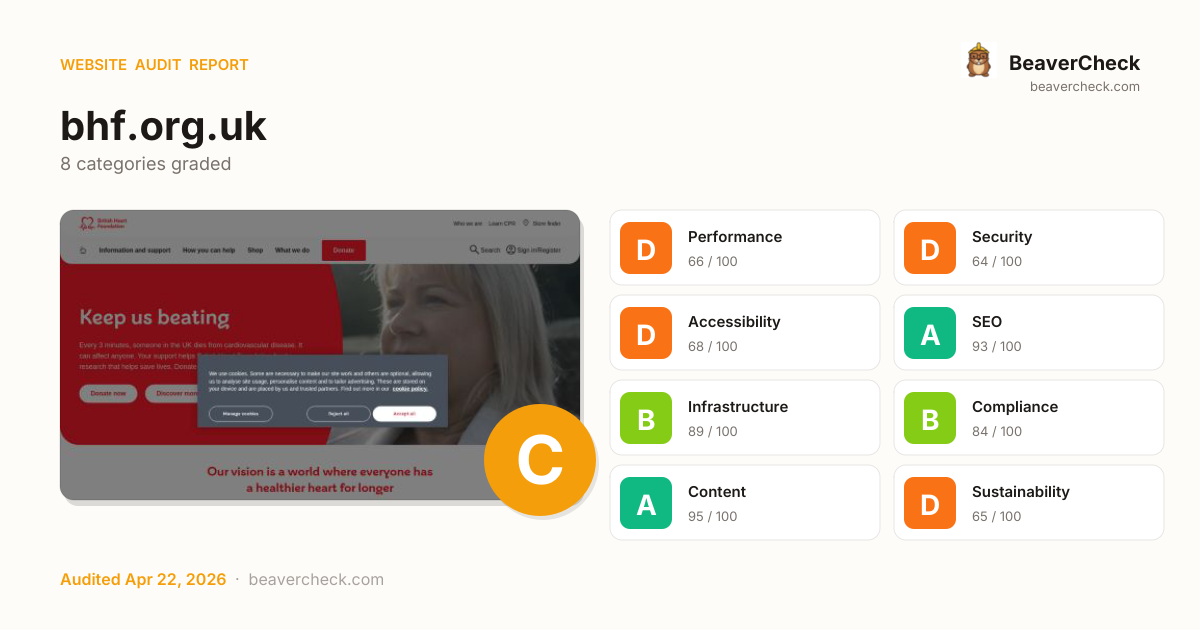Image resolution: width=1200 pixels, height=630 pixels.
Task: Click the overall C grade circle
Action: point(540,460)
